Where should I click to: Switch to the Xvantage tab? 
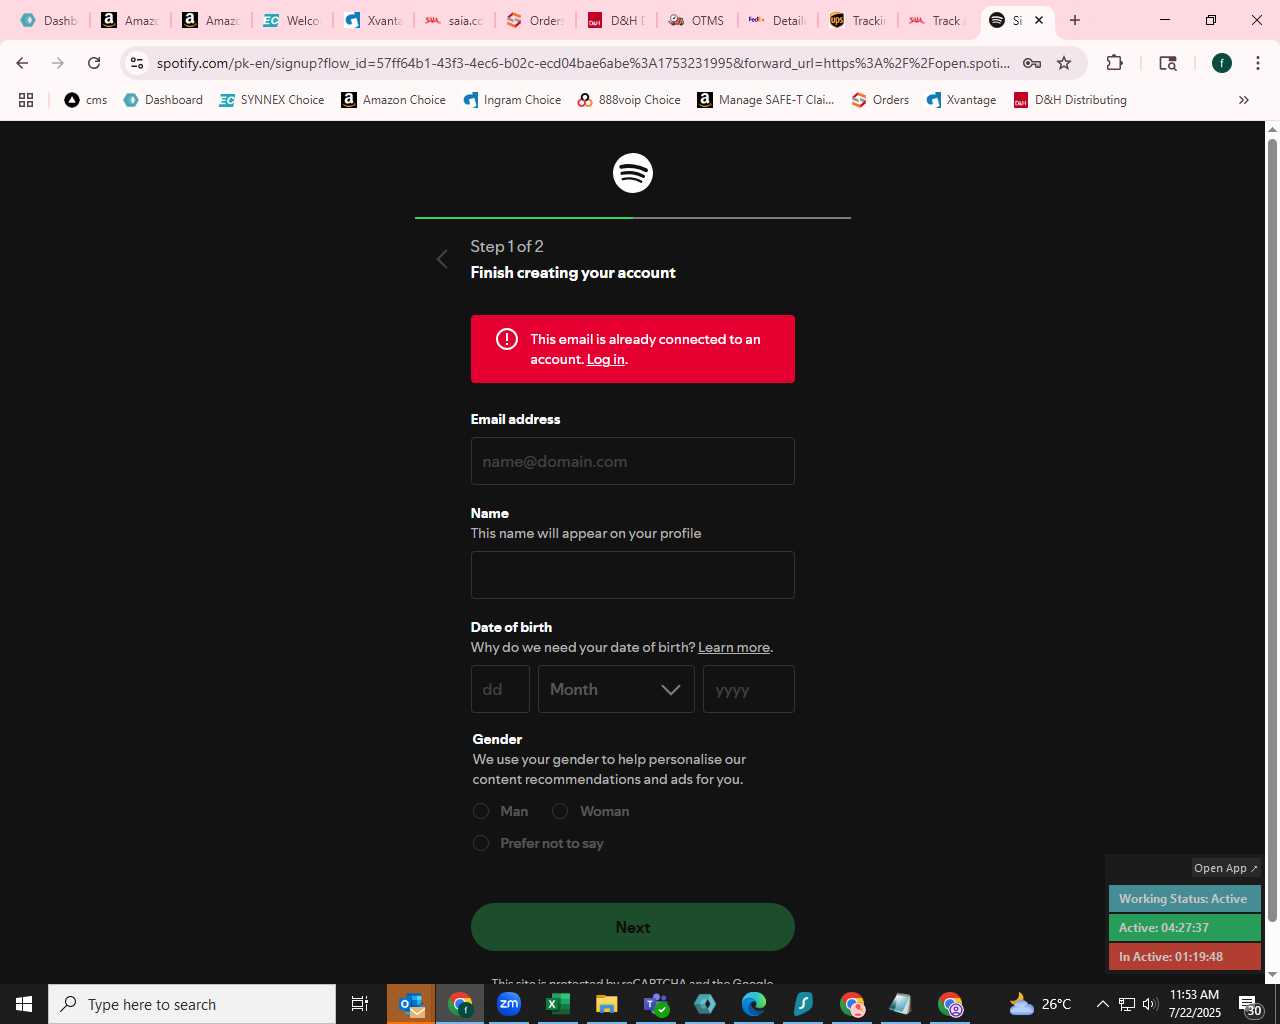click(373, 20)
